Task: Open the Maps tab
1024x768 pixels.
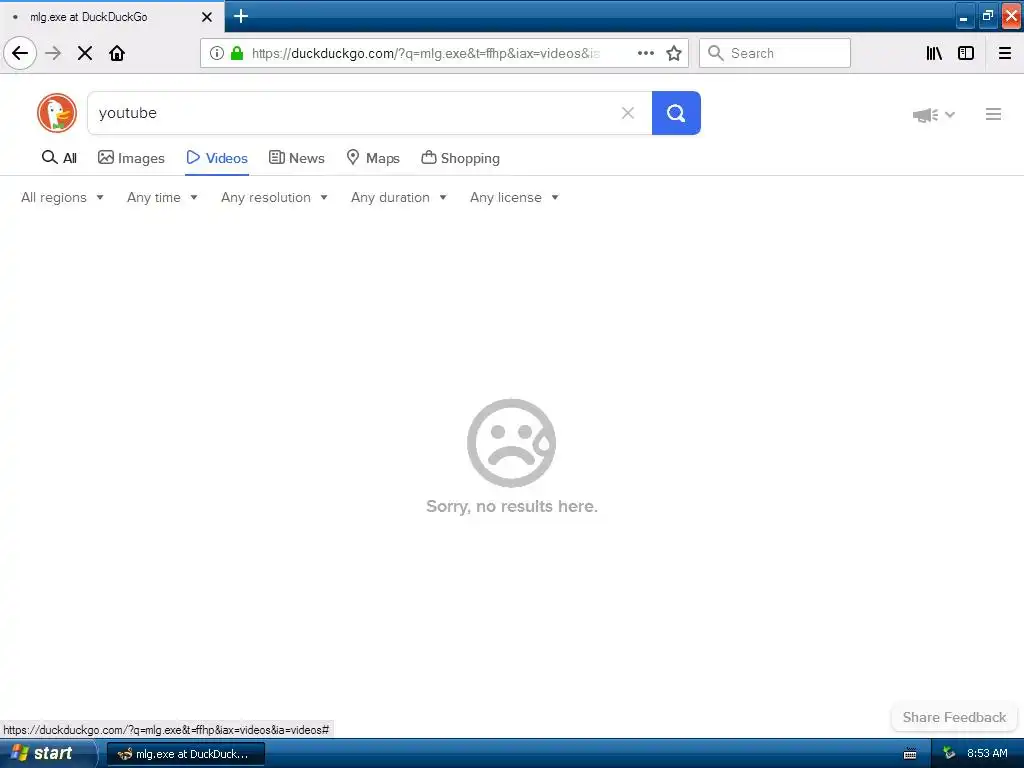Action: pos(373,158)
